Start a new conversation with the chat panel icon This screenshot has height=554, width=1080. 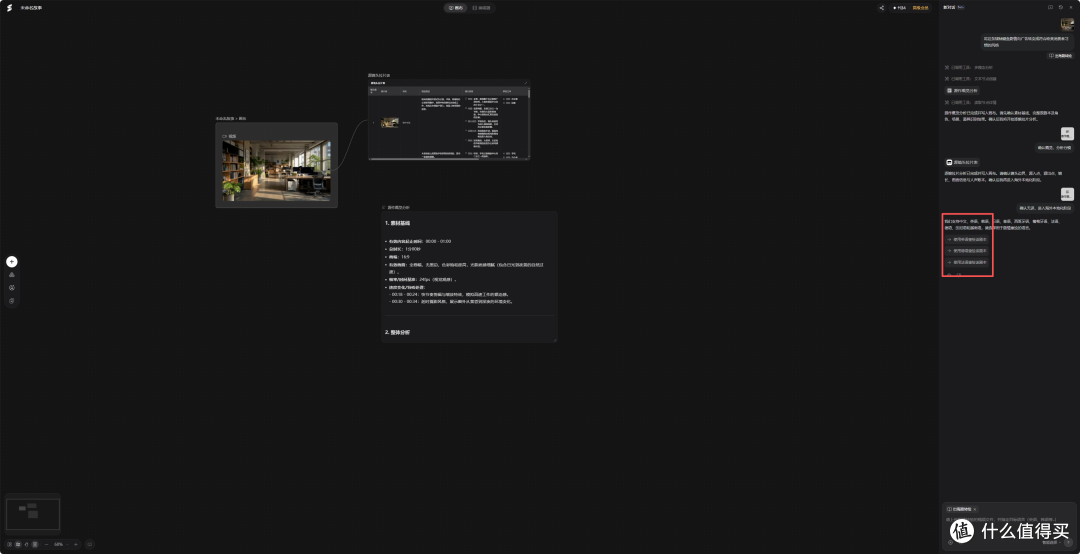coord(1050,8)
